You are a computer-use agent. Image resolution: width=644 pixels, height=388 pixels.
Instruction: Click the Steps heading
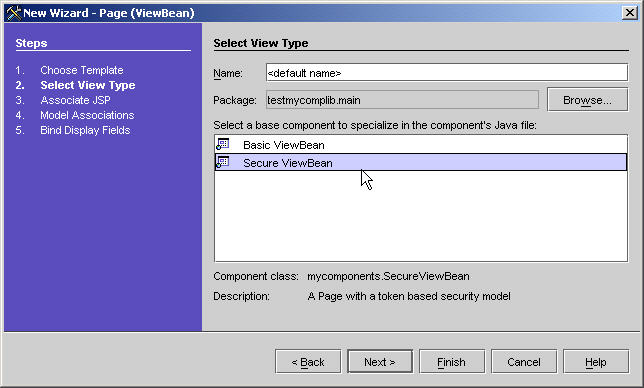(31, 43)
